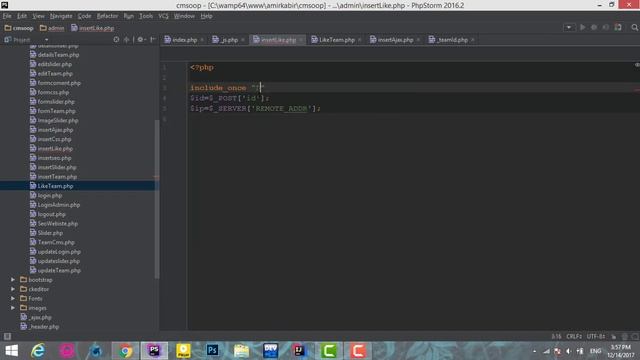Select updateTeam.php in project tree

point(59,270)
